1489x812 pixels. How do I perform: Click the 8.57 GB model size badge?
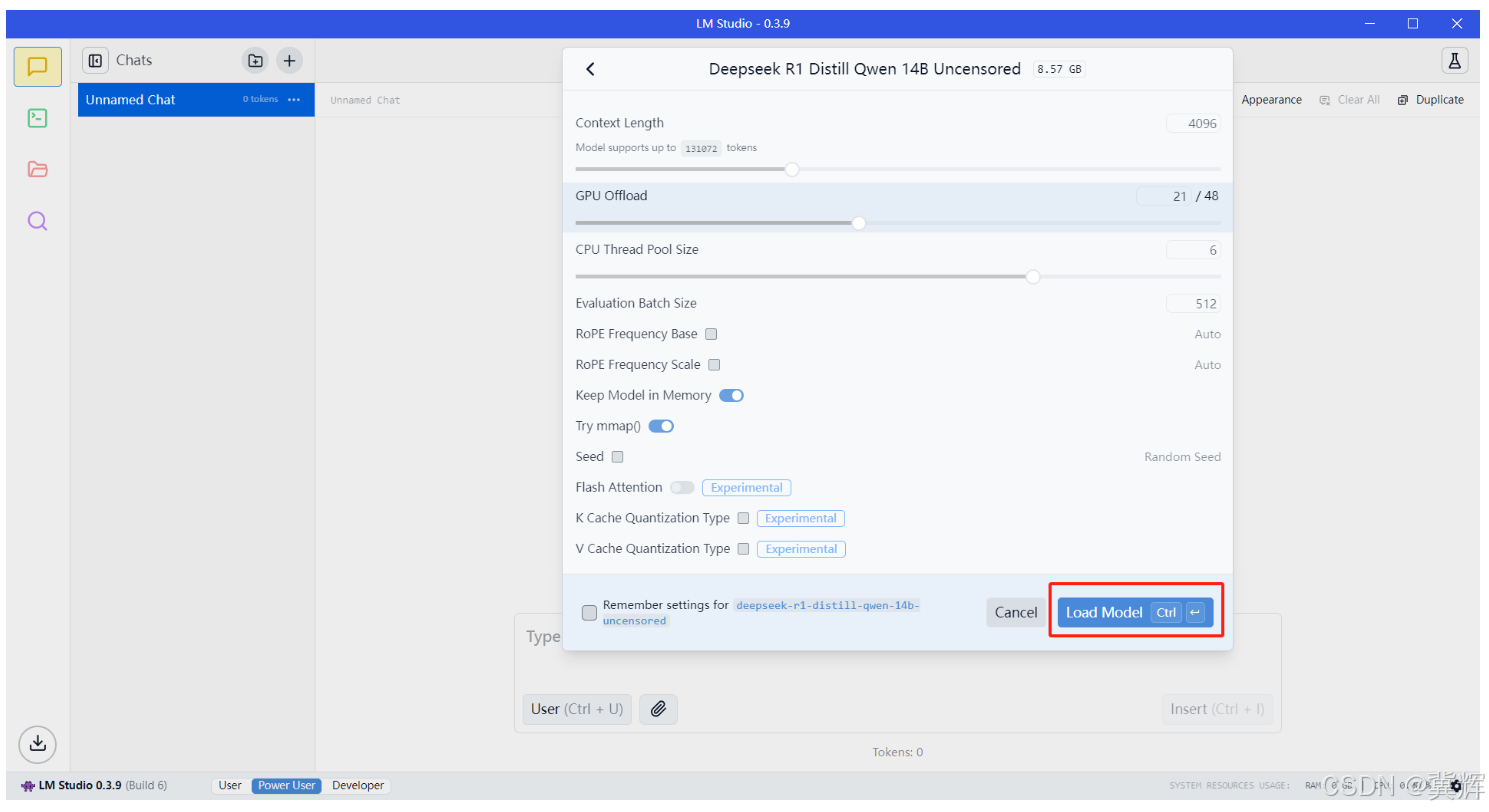(x=1059, y=70)
